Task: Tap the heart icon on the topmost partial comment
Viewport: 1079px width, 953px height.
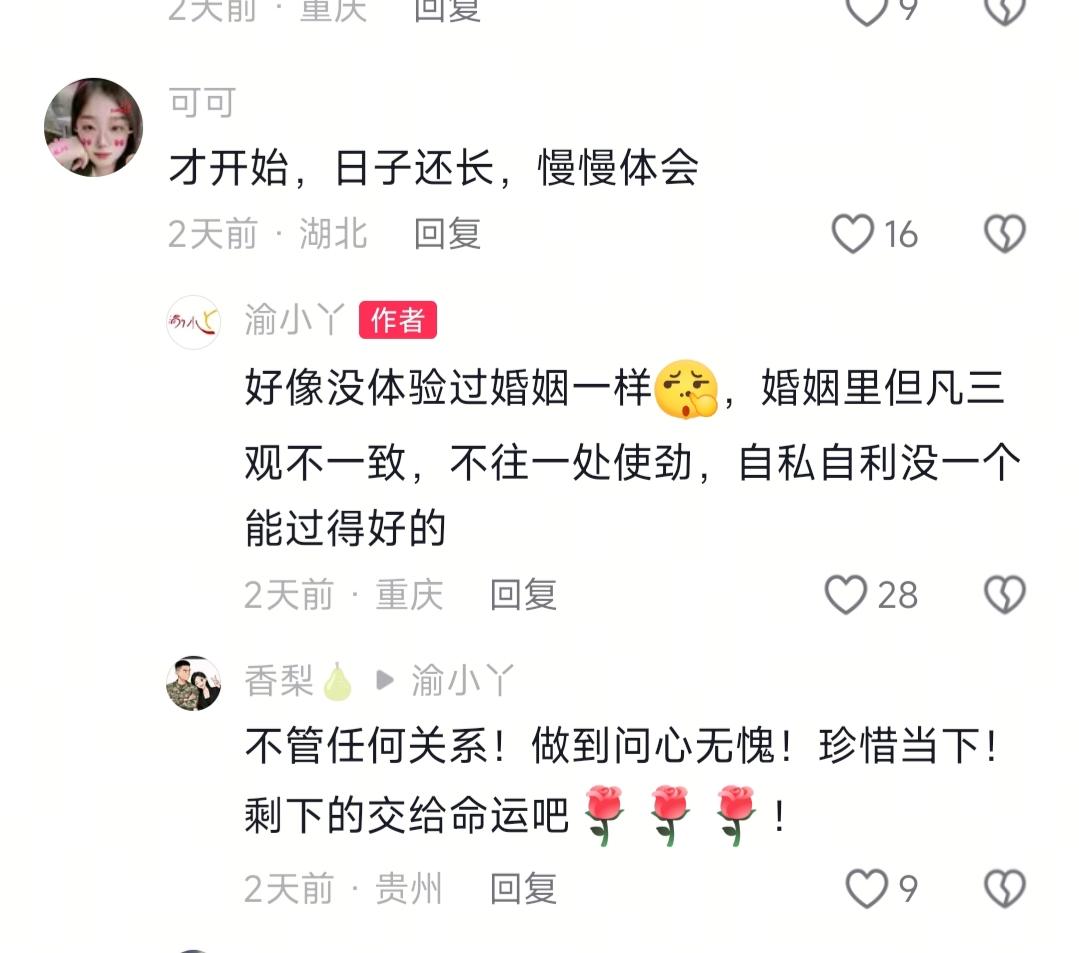Action: pyautogui.click(x=866, y=10)
